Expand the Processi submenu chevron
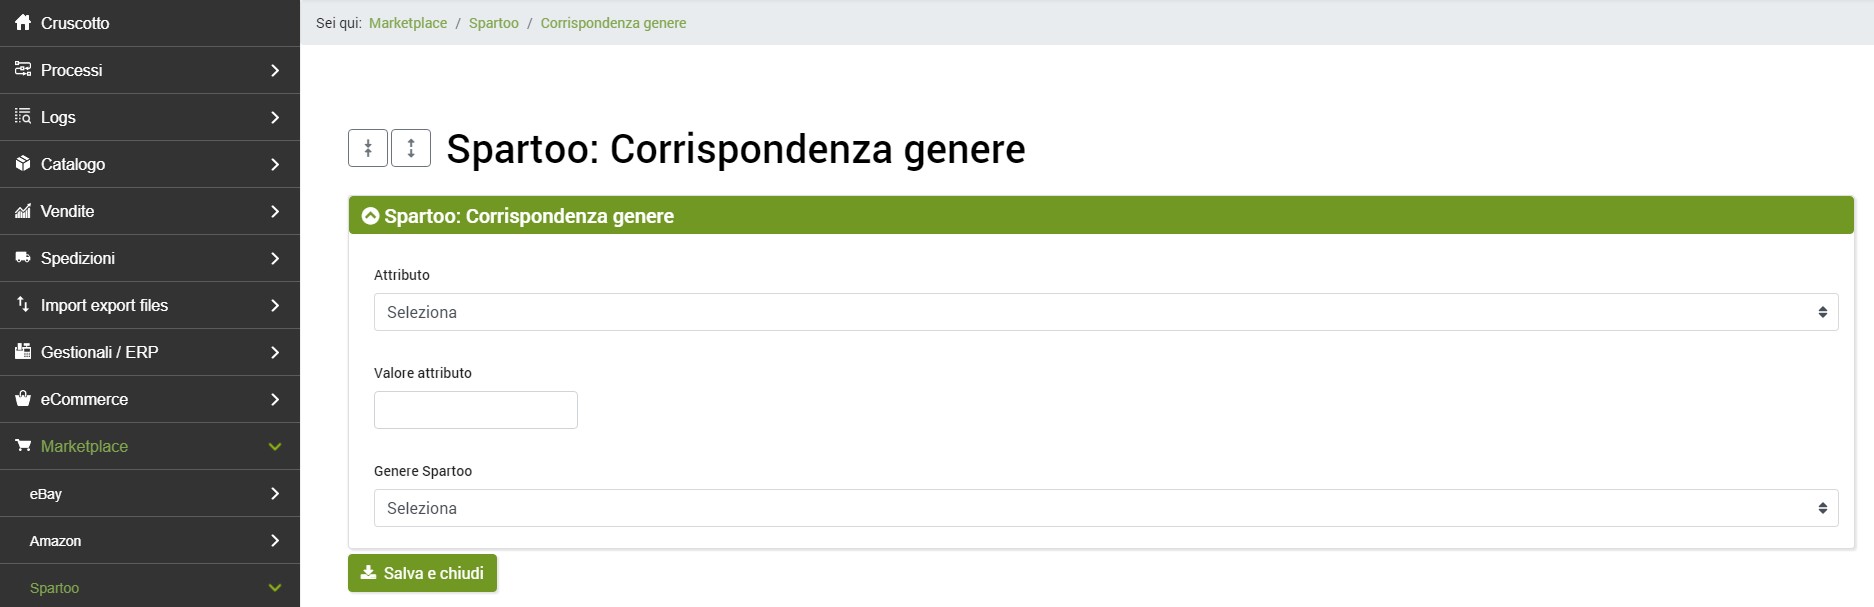 click(x=275, y=70)
